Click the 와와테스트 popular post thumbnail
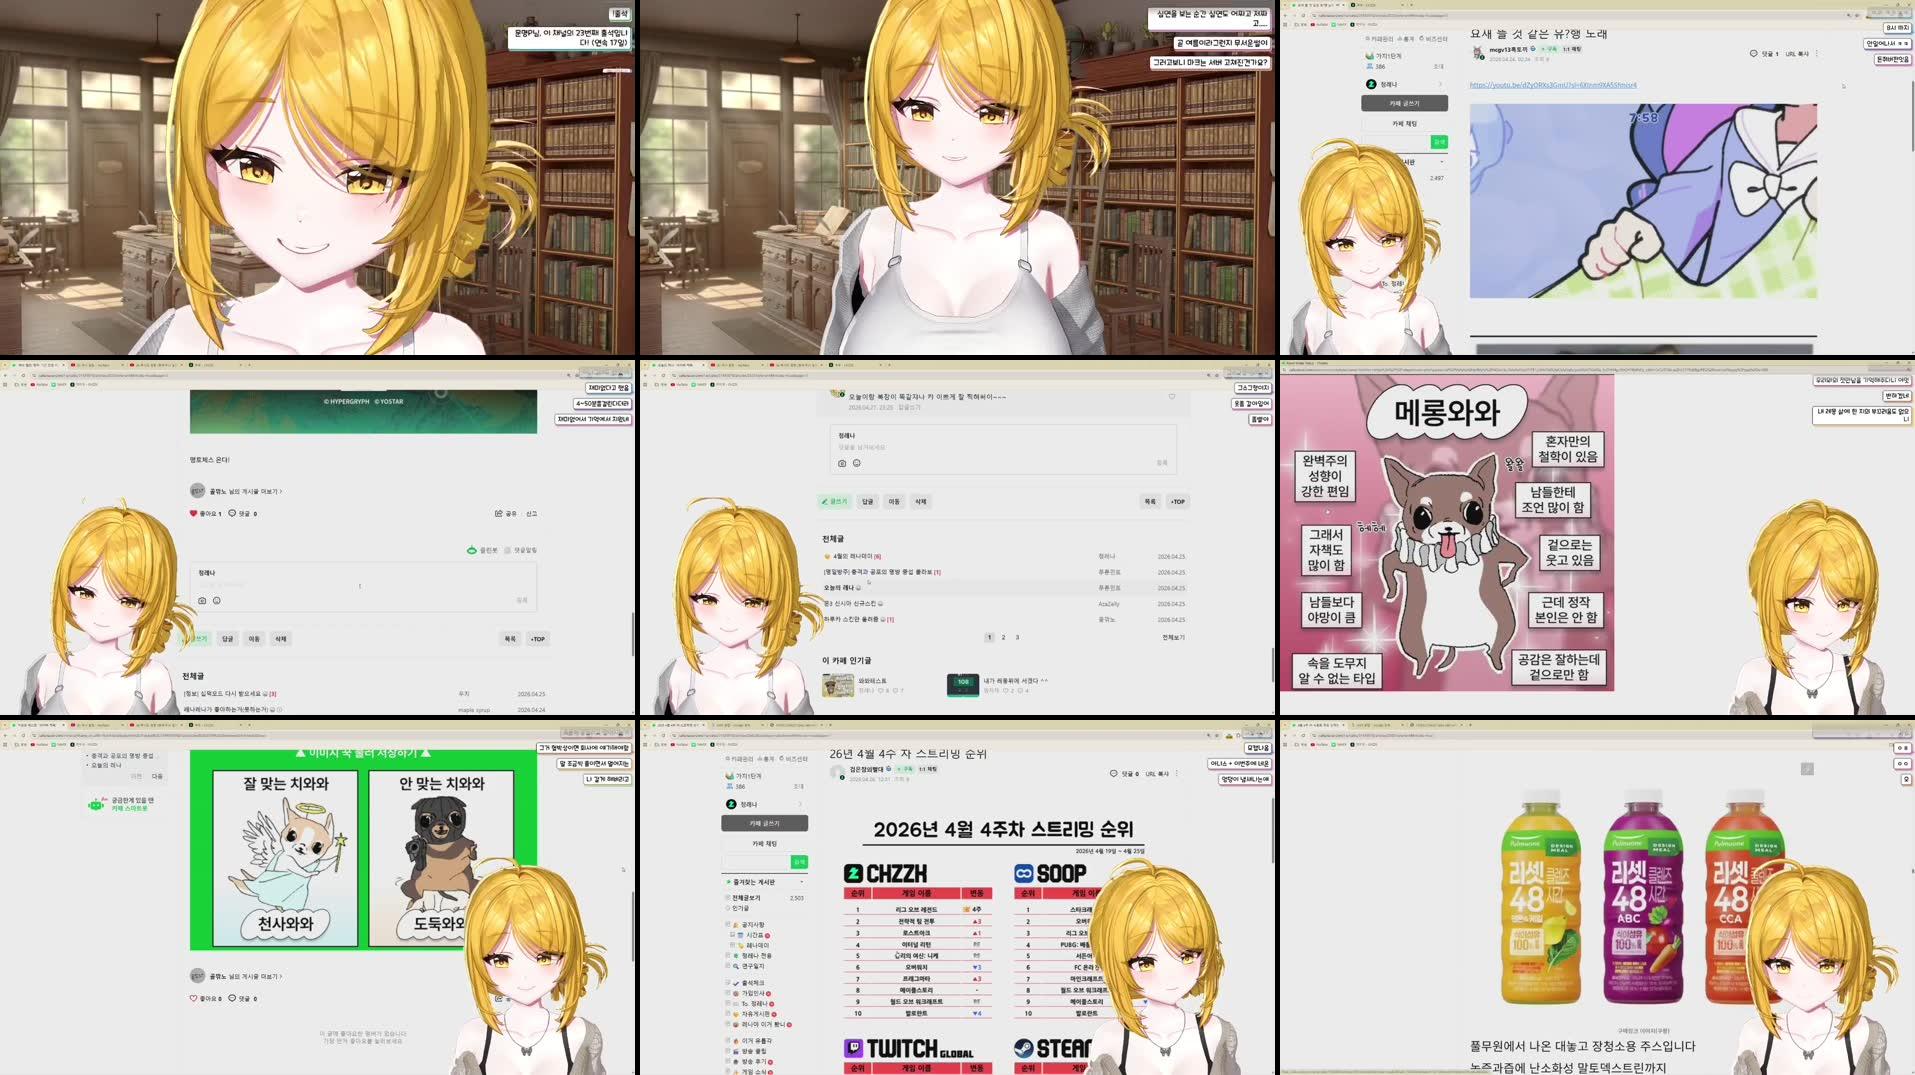 point(838,685)
